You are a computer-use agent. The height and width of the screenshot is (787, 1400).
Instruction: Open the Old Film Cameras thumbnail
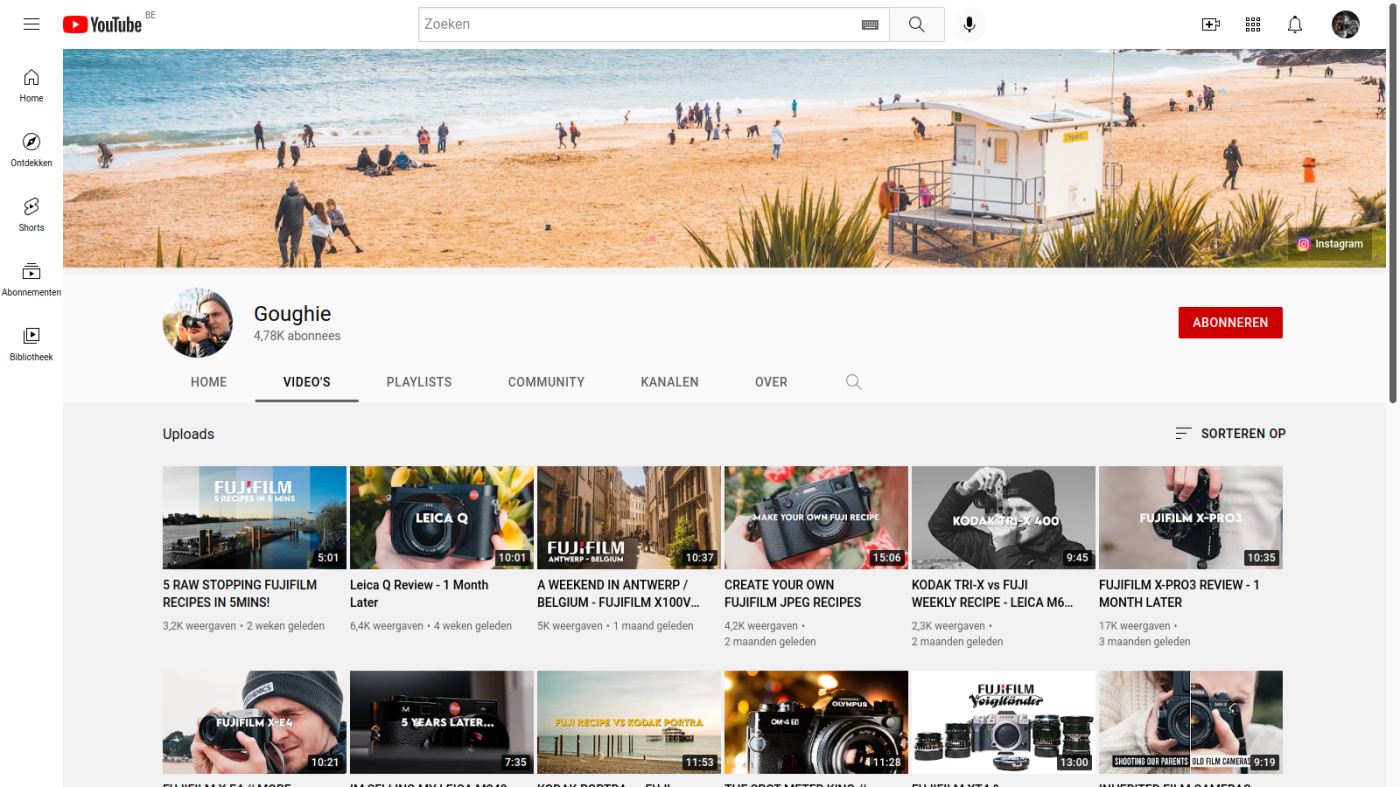(1190, 722)
